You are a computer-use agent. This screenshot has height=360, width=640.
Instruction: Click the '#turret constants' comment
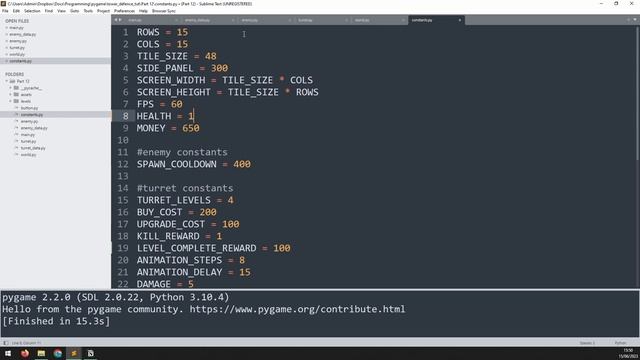[x=185, y=188]
